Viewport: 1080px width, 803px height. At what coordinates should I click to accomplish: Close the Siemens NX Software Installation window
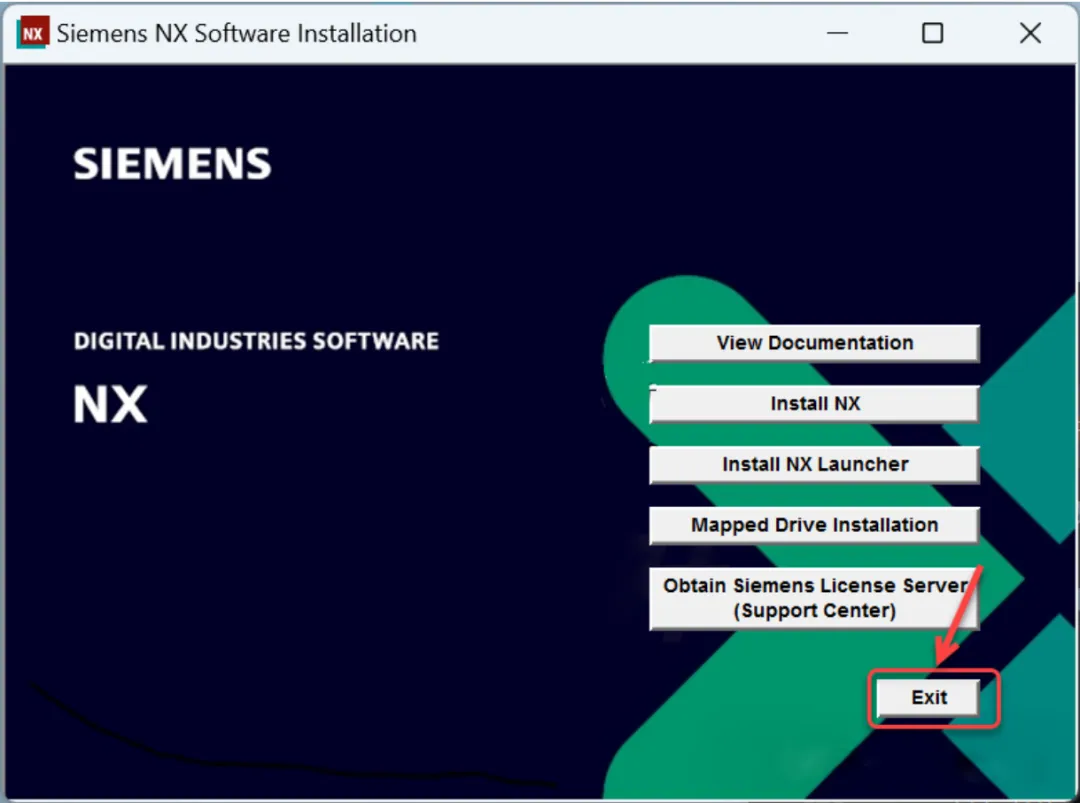tap(1030, 33)
